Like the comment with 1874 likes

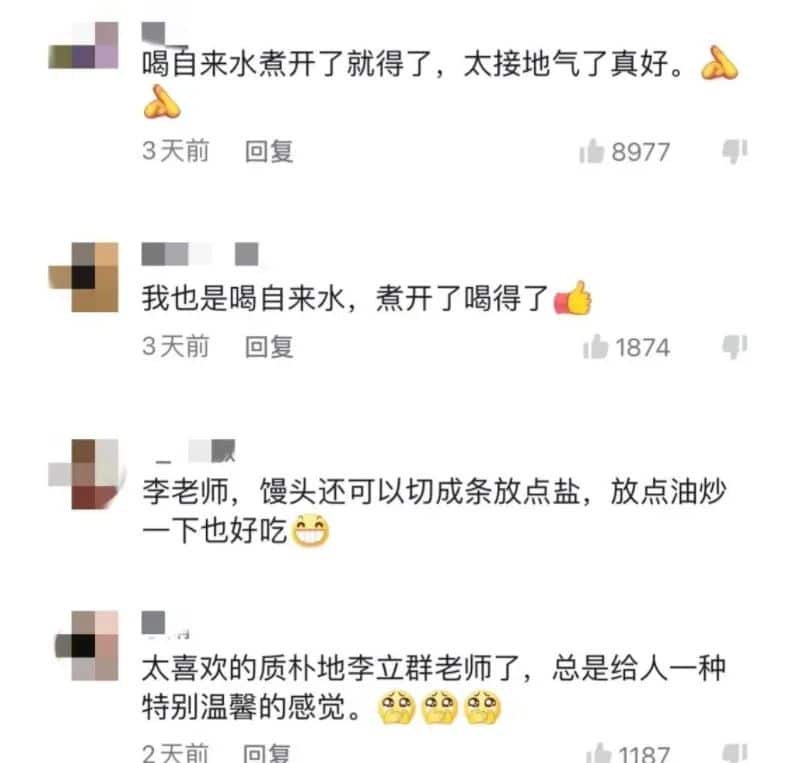pos(596,347)
